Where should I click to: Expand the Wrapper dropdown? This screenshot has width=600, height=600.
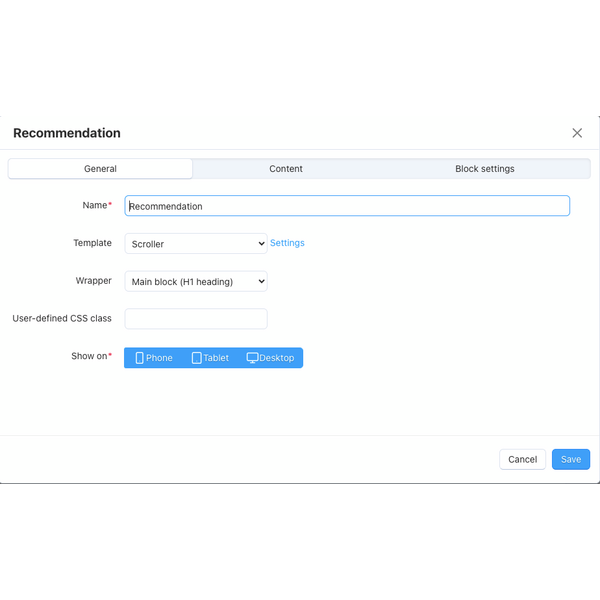[196, 282]
